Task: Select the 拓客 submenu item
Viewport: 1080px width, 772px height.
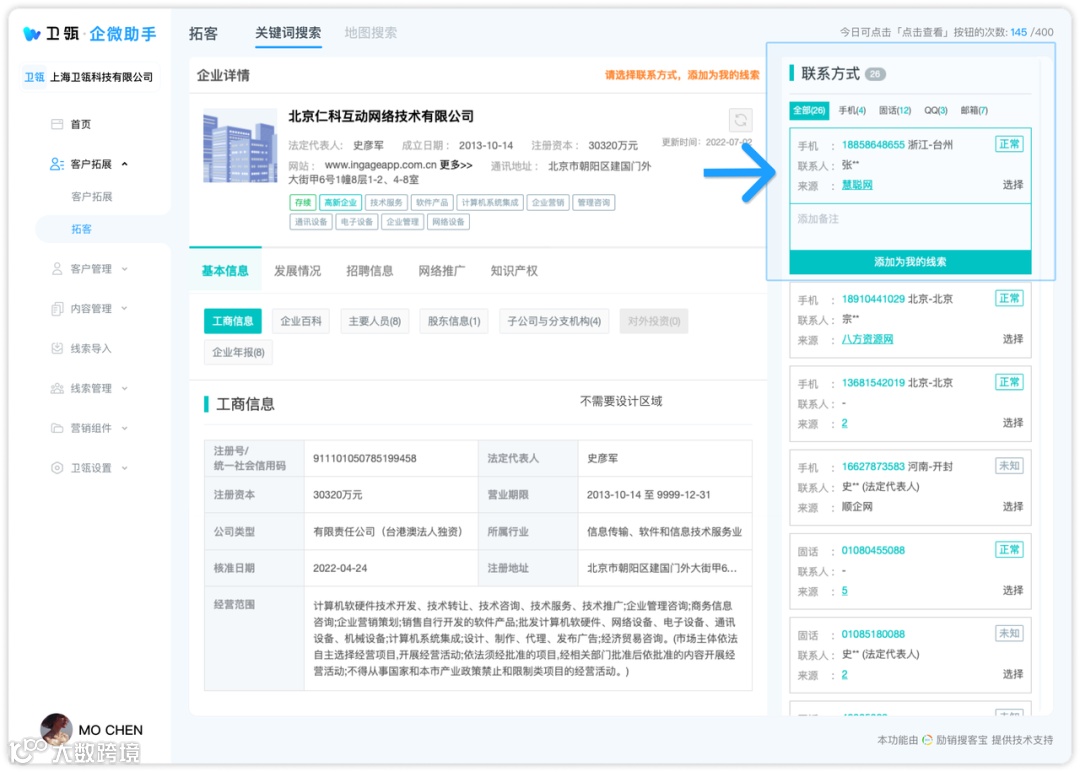Action: point(81,229)
